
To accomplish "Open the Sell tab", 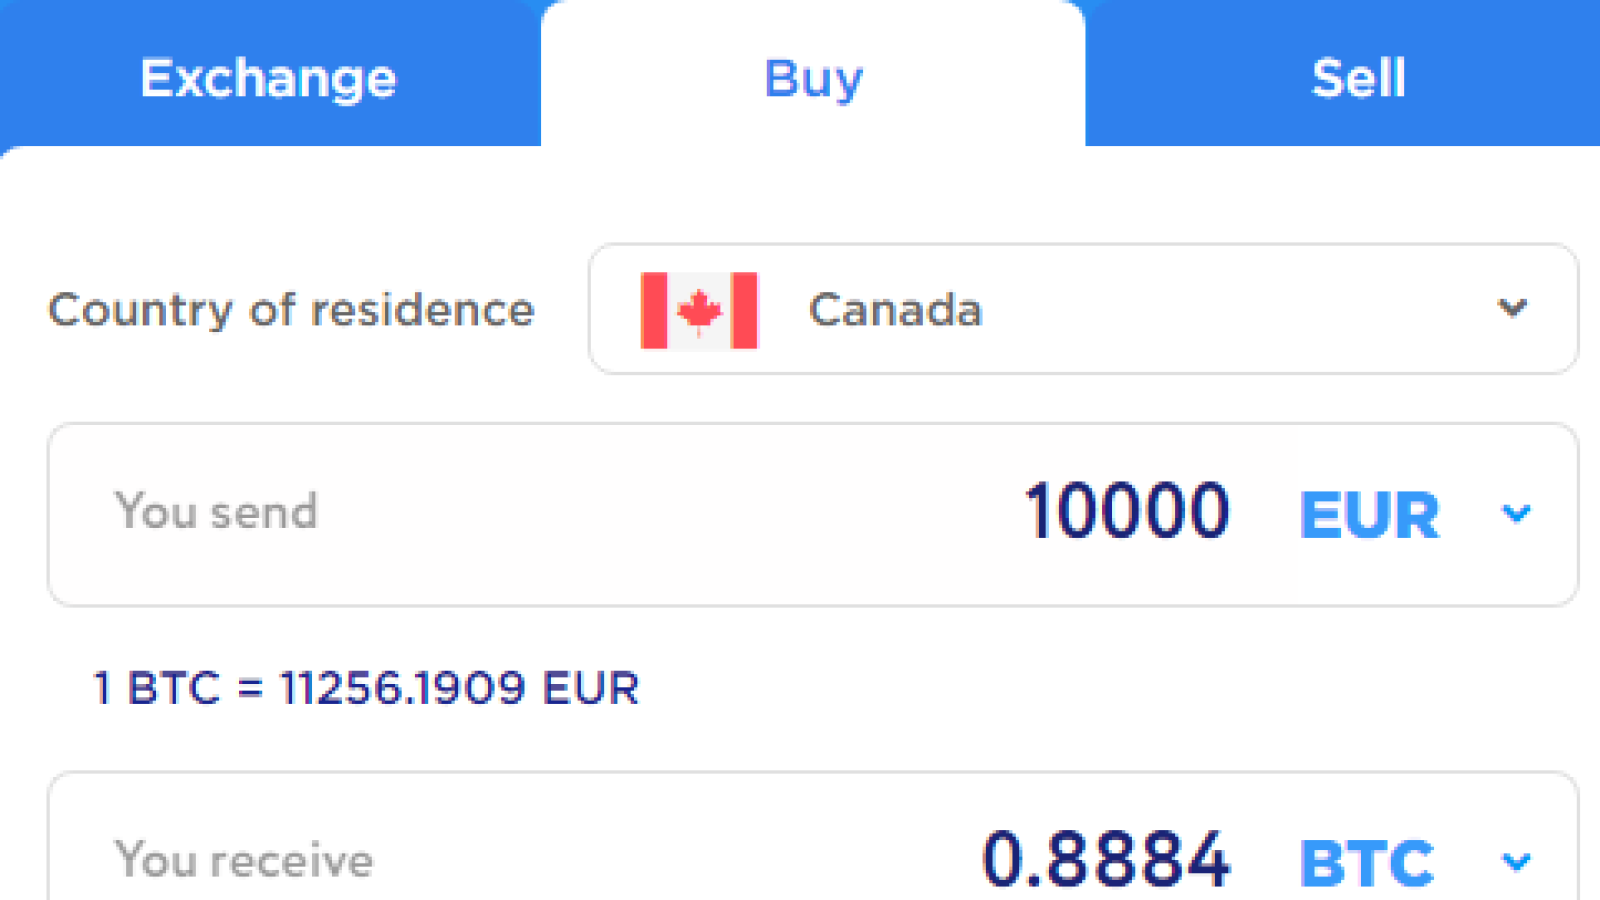I will point(1358,78).
